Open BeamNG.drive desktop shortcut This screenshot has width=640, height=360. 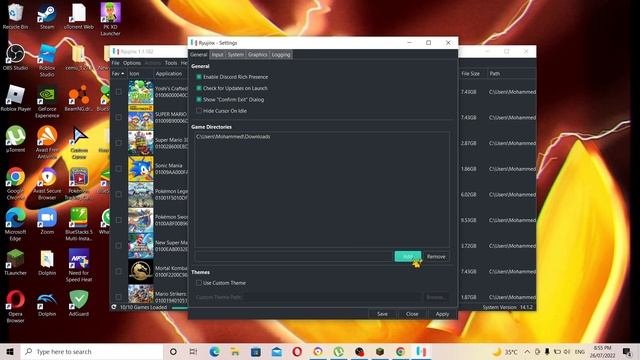79,98
